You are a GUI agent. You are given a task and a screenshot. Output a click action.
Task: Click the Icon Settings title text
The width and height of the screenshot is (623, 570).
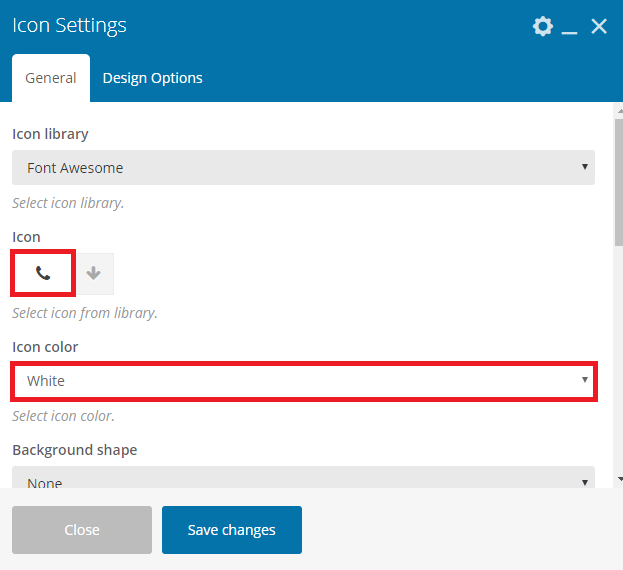pyautogui.click(x=69, y=25)
